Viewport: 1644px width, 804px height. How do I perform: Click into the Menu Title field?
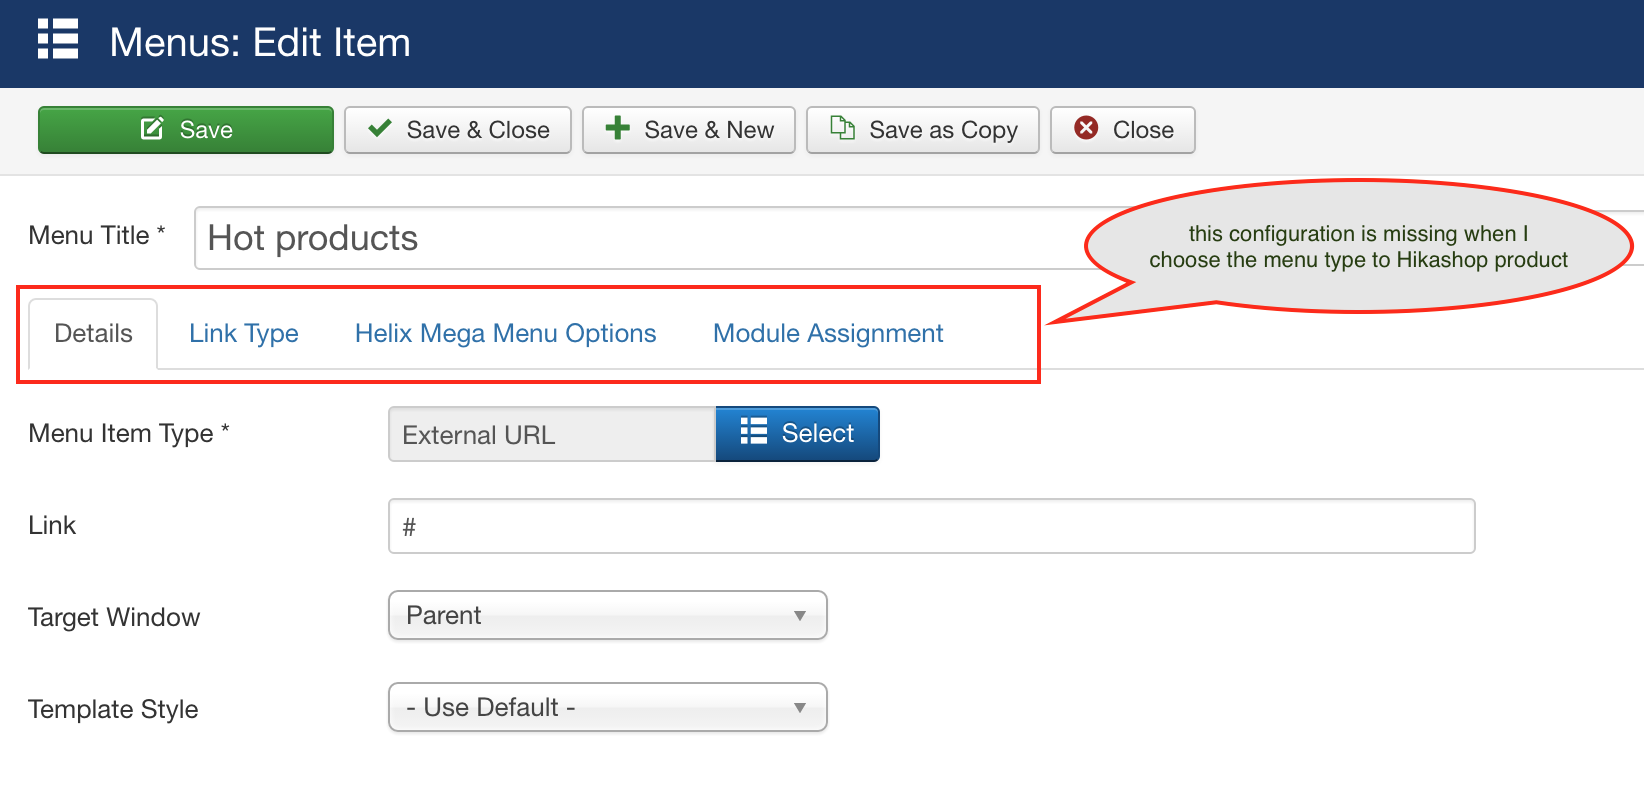click(640, 238)
